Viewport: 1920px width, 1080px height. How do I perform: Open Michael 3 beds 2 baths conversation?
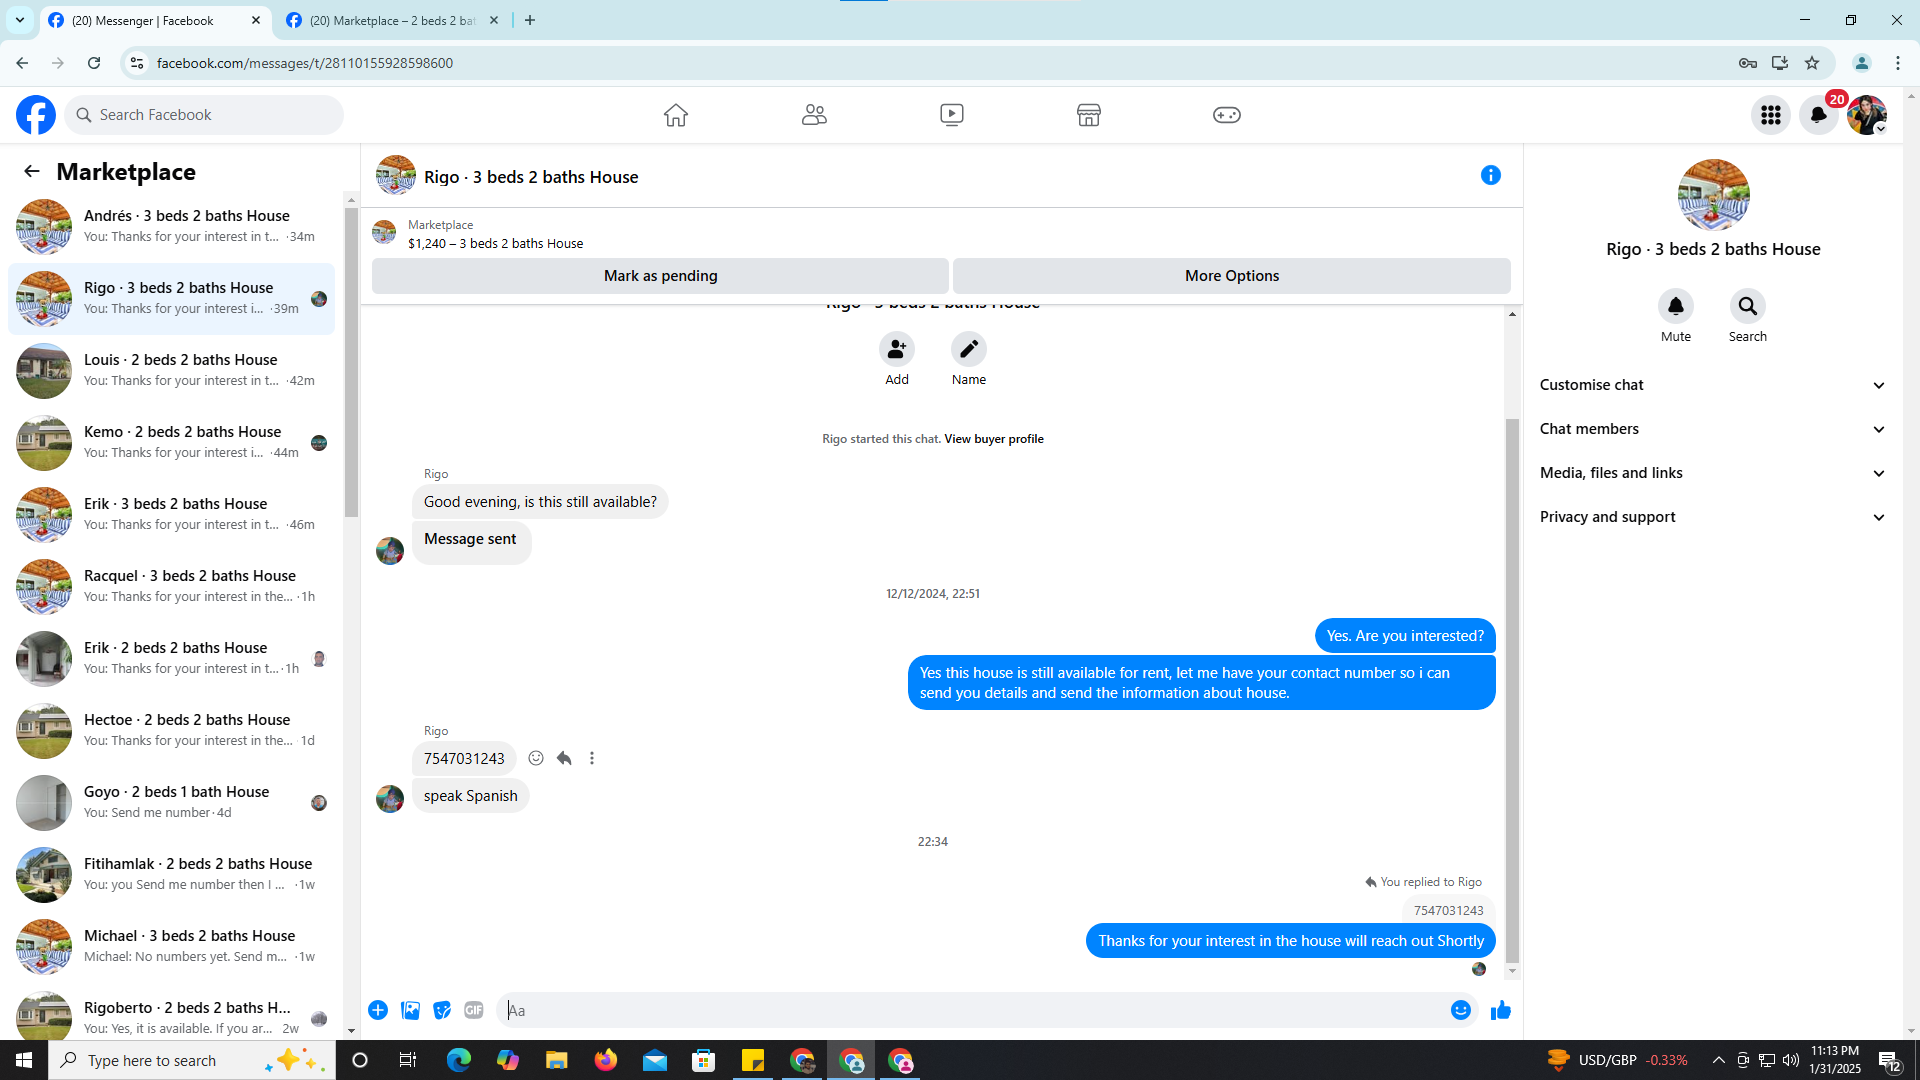172,947
